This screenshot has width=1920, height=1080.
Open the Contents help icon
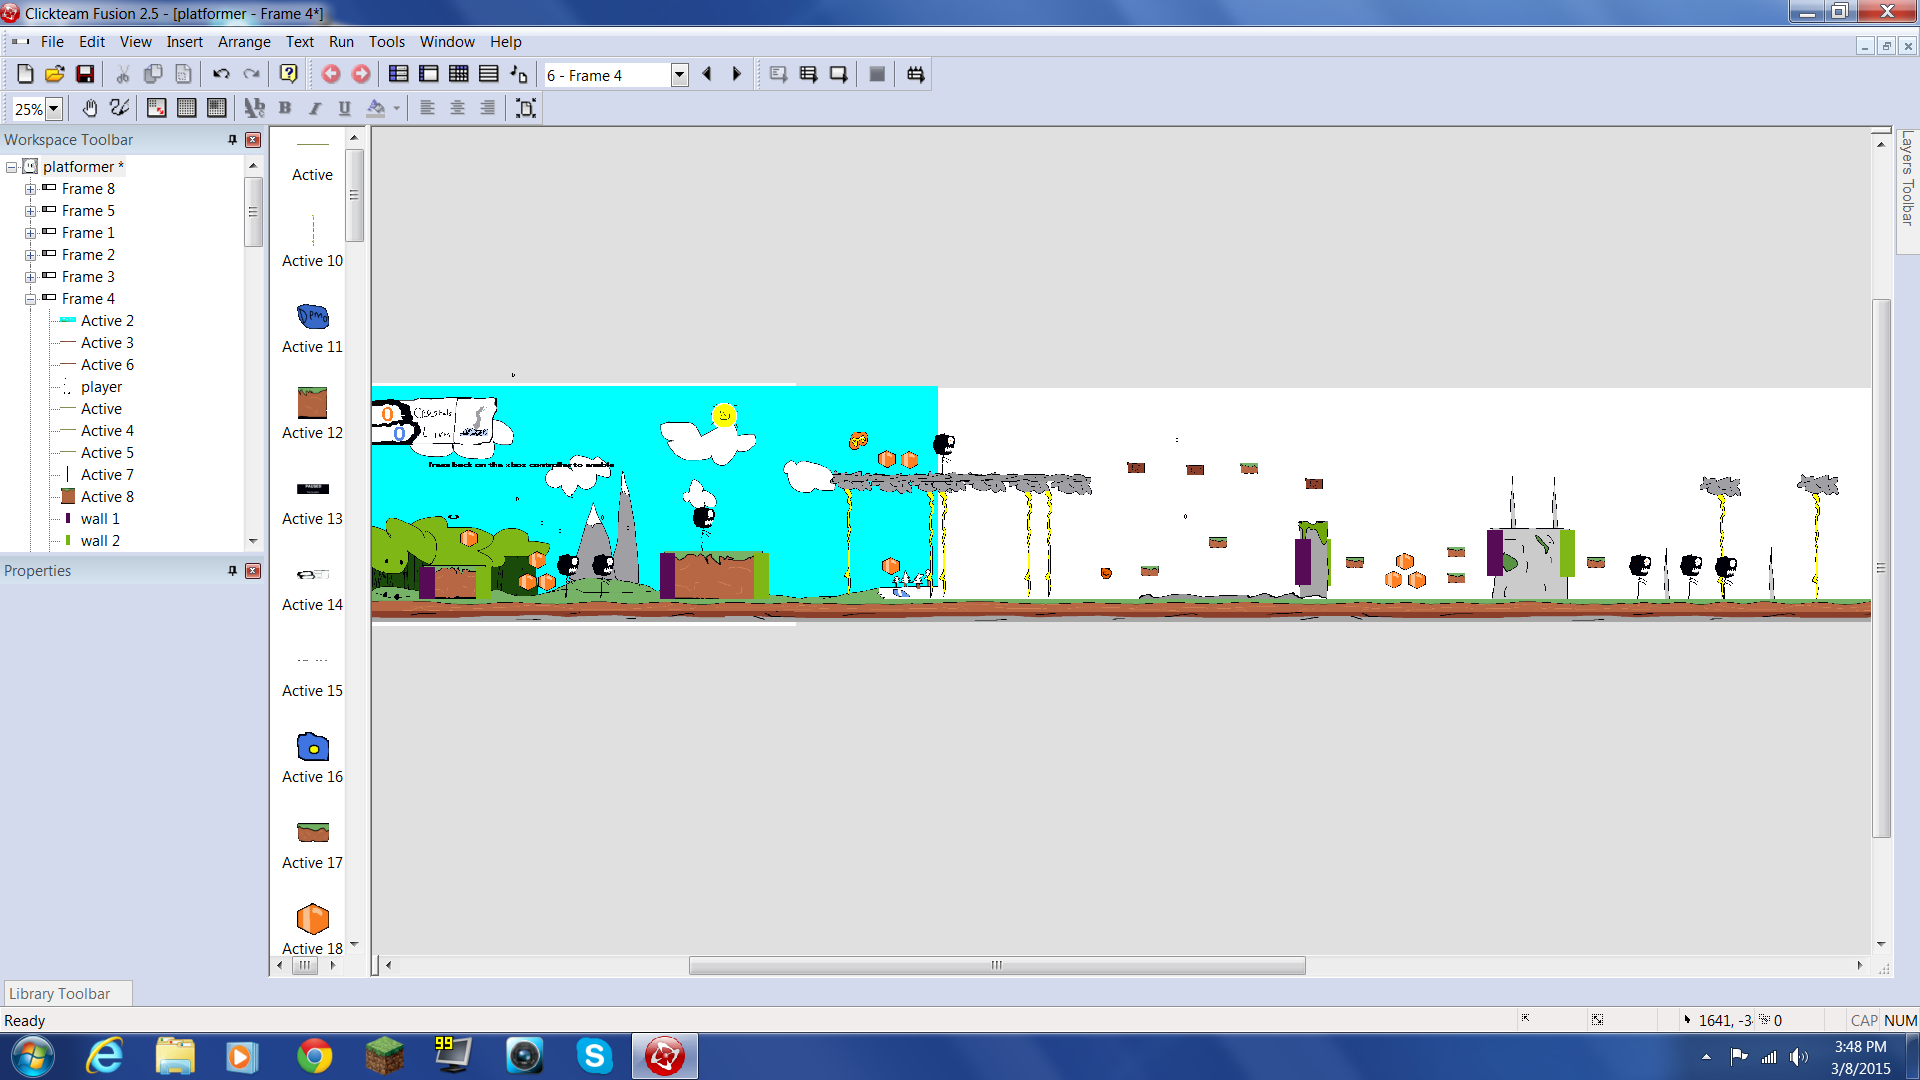pos(289,74)
